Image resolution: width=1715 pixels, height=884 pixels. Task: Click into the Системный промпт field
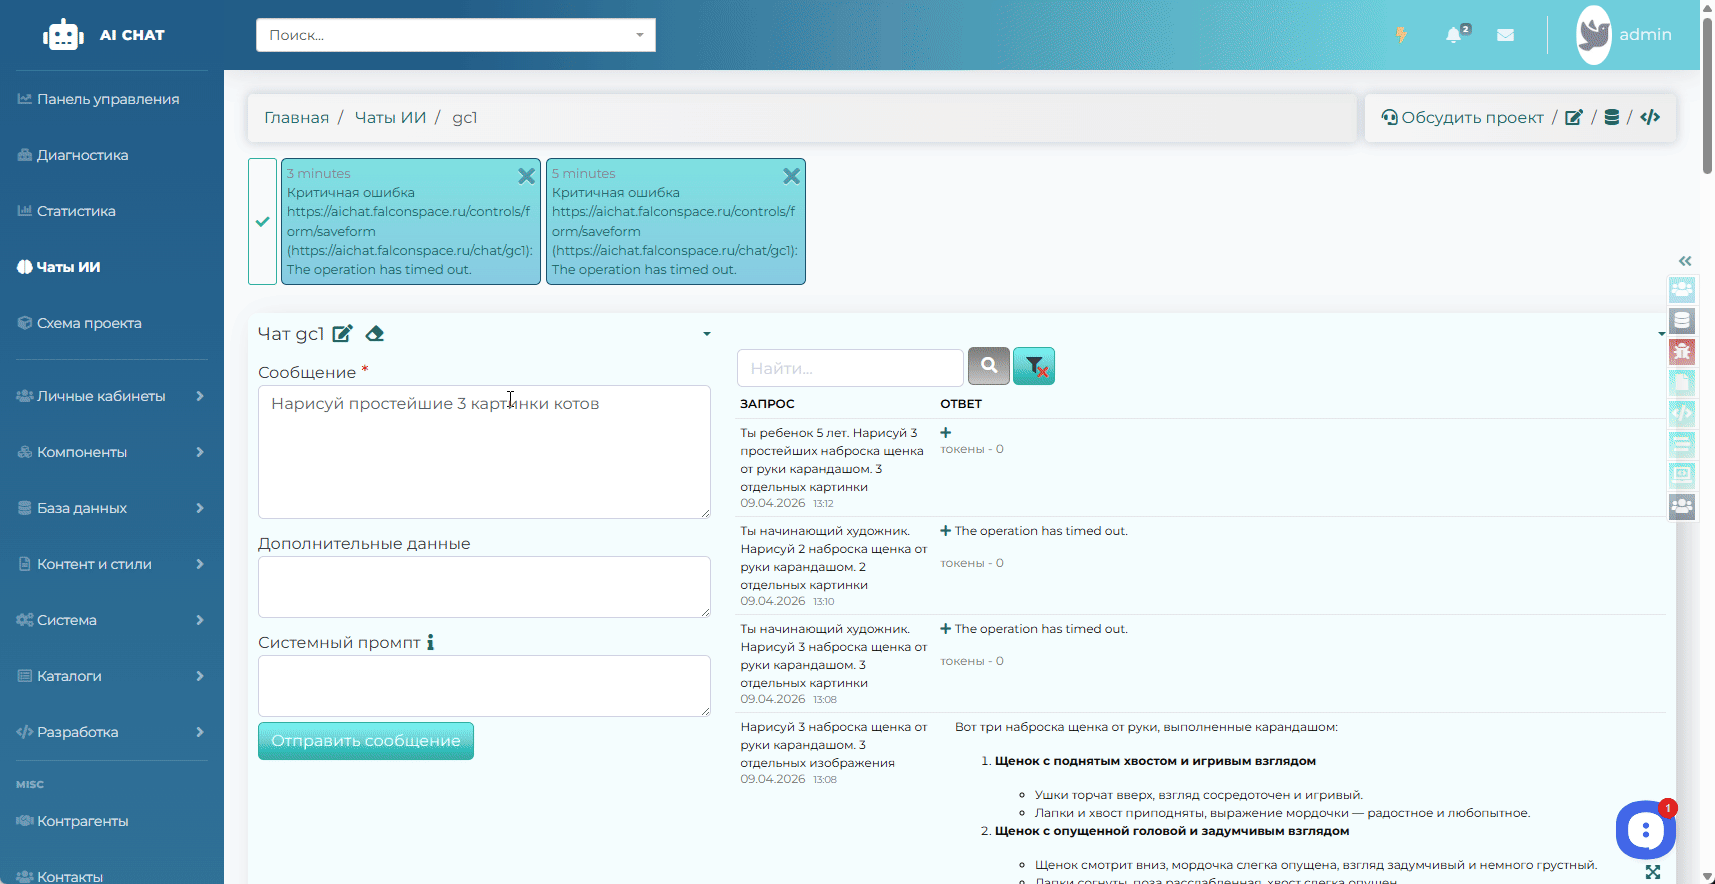pyautogui.click(x=484, y=686)
